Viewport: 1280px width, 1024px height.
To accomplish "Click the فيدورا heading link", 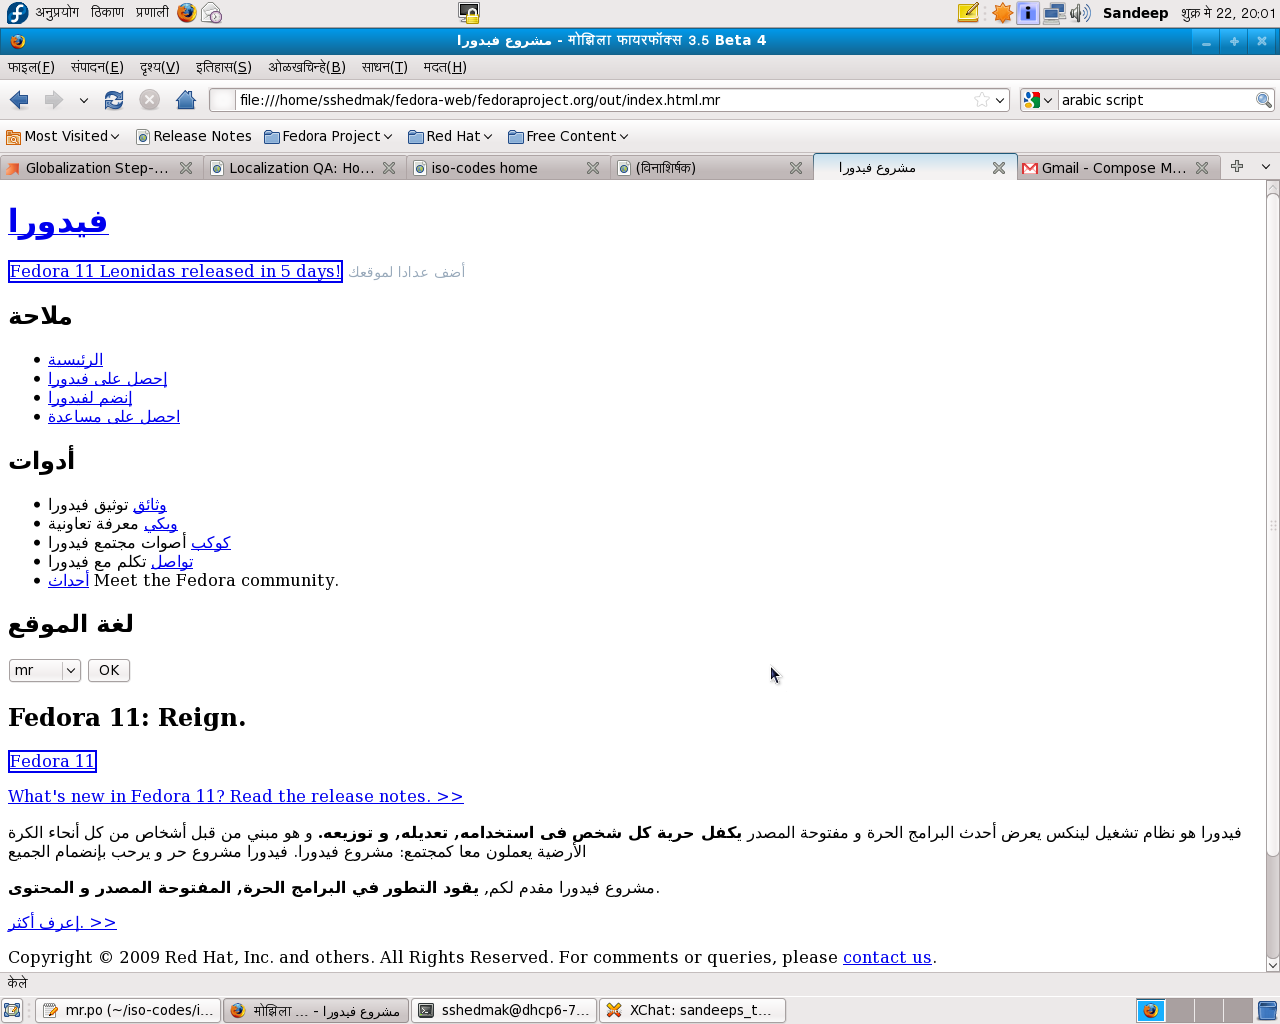I will 58,221.
